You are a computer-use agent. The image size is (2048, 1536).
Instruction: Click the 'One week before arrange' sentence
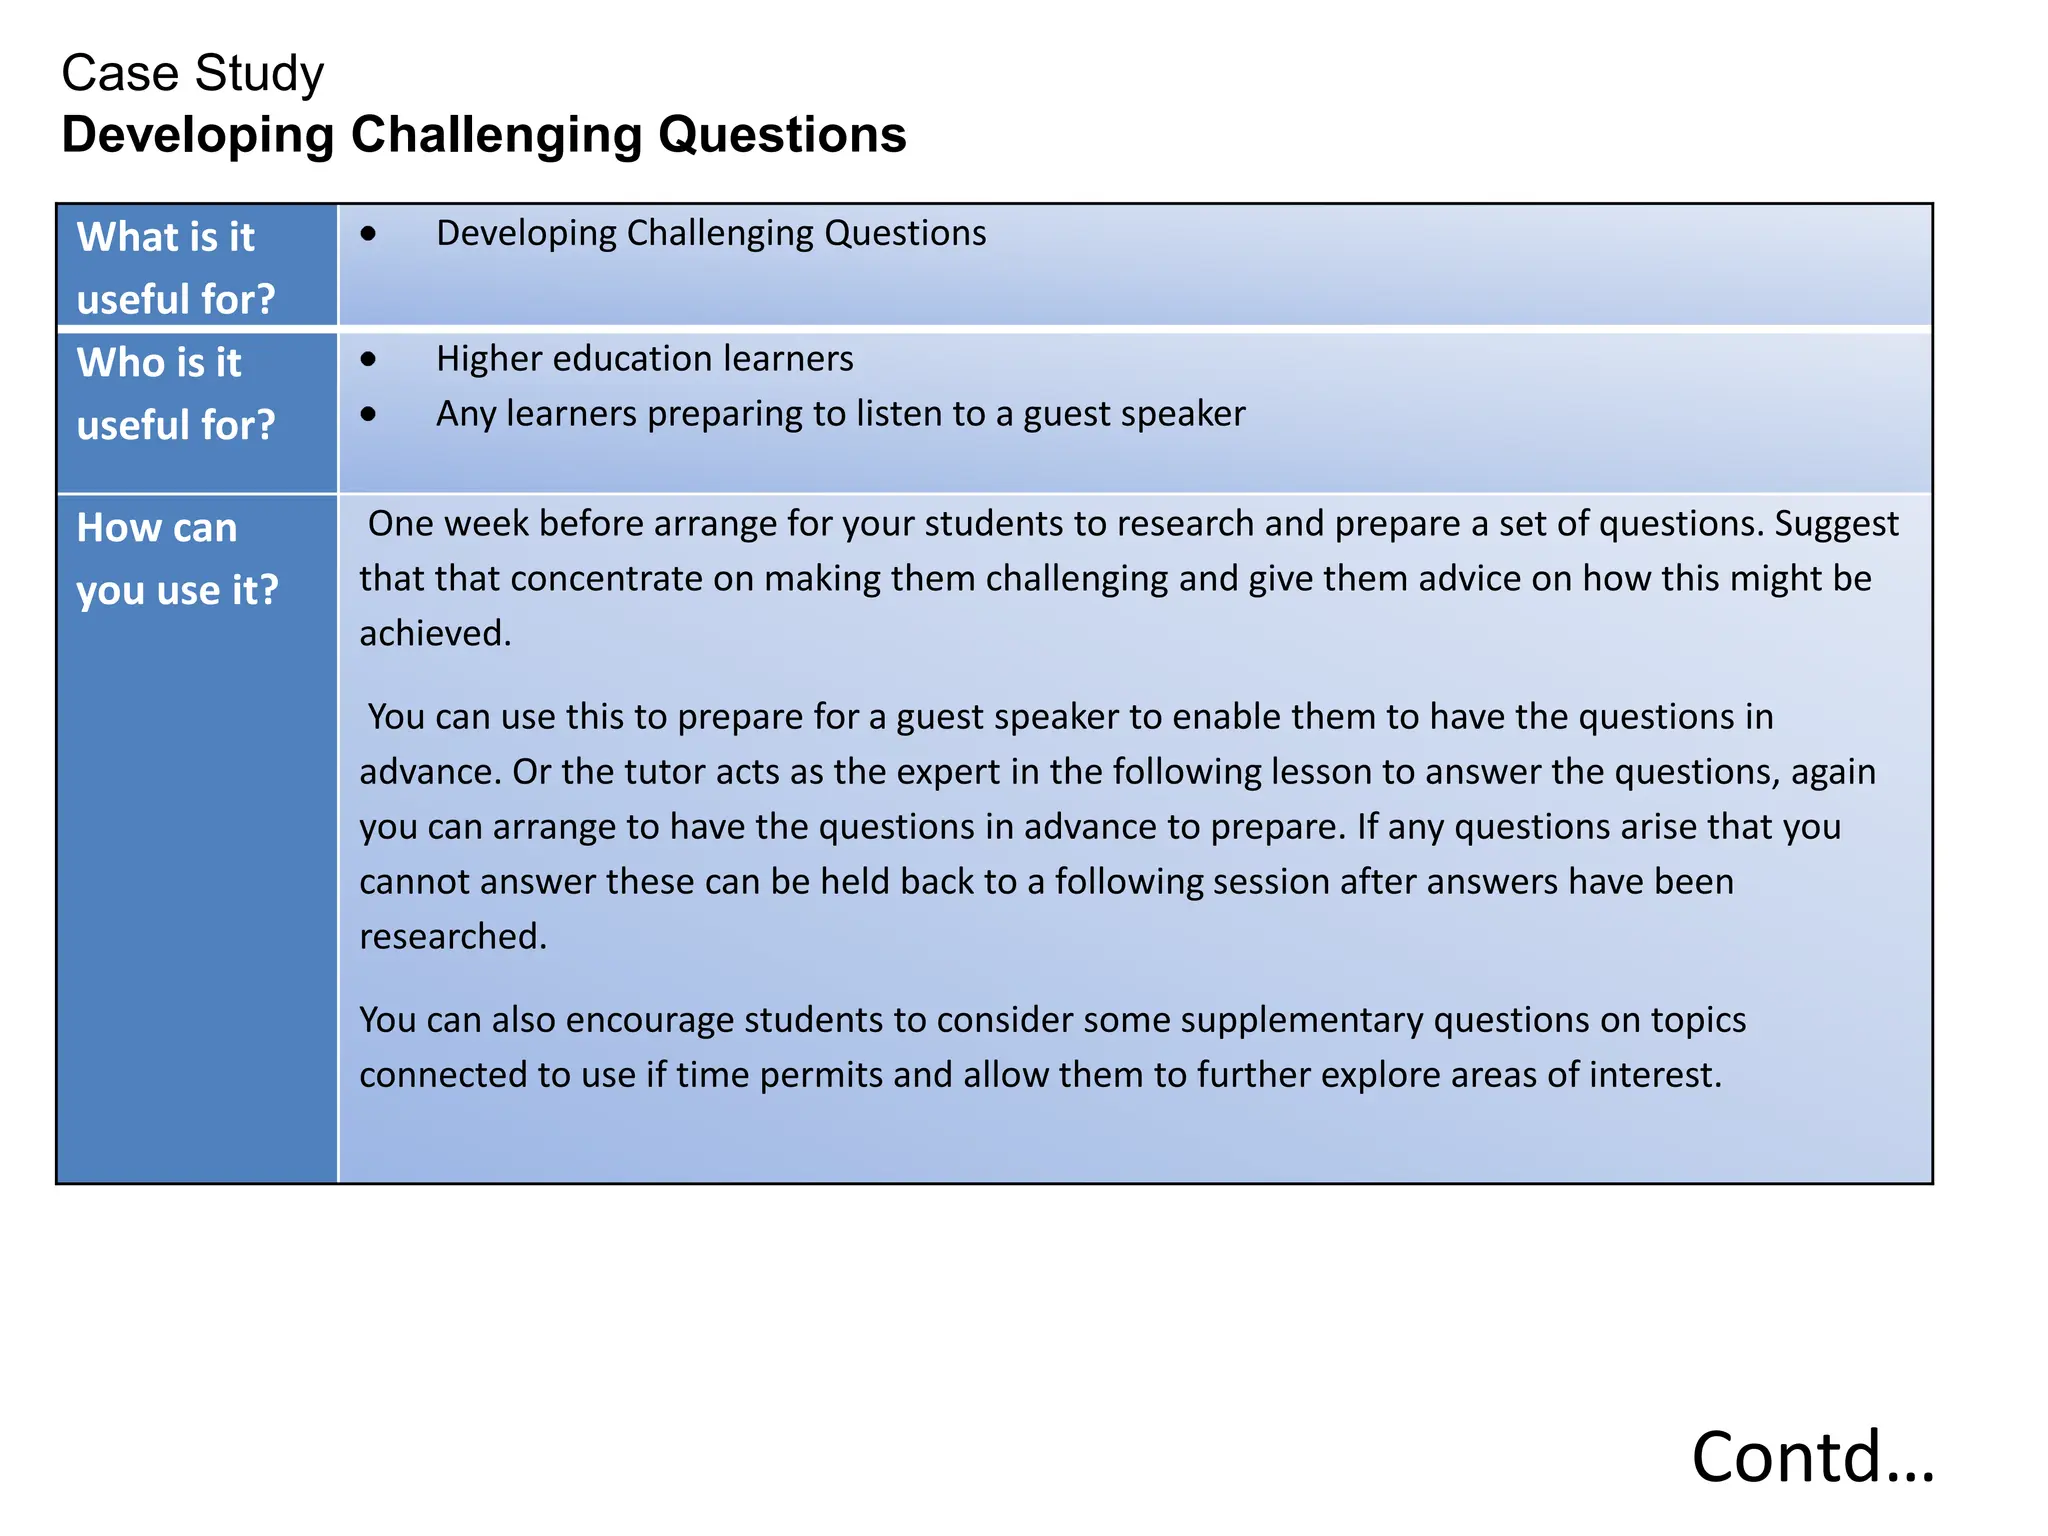coord(1130,523)
